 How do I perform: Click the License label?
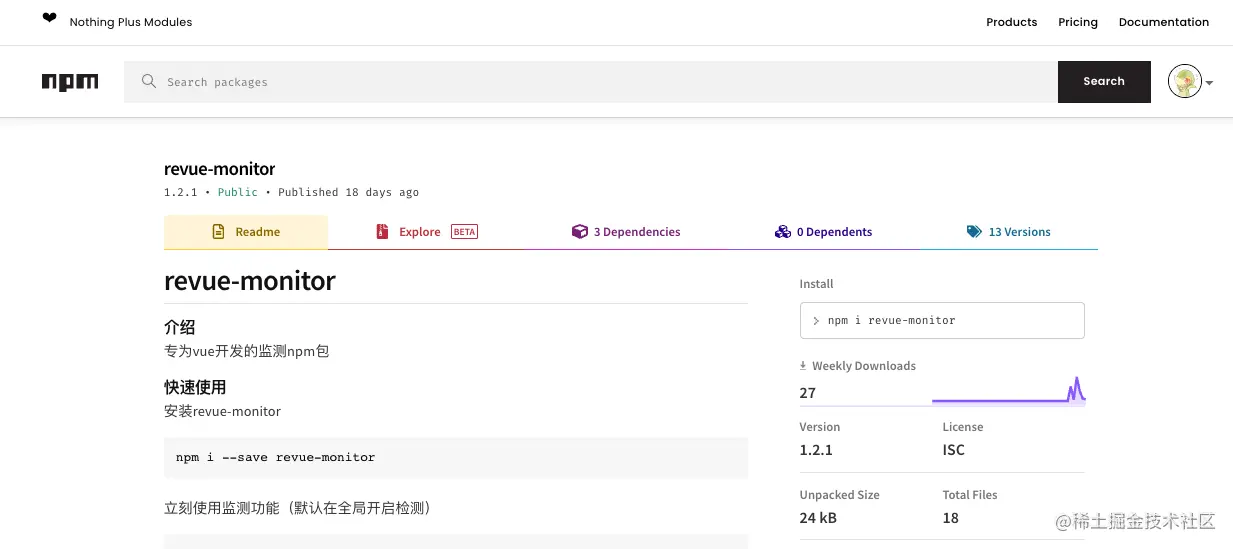click(963, 427)
